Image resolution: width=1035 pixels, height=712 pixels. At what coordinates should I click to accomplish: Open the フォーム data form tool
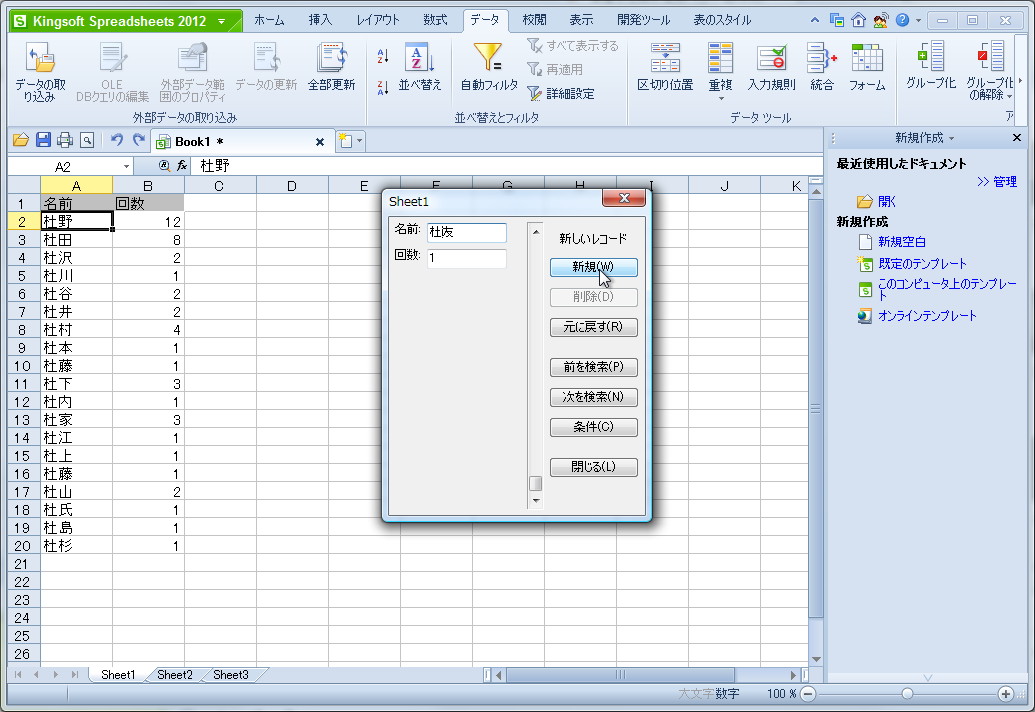867,67
